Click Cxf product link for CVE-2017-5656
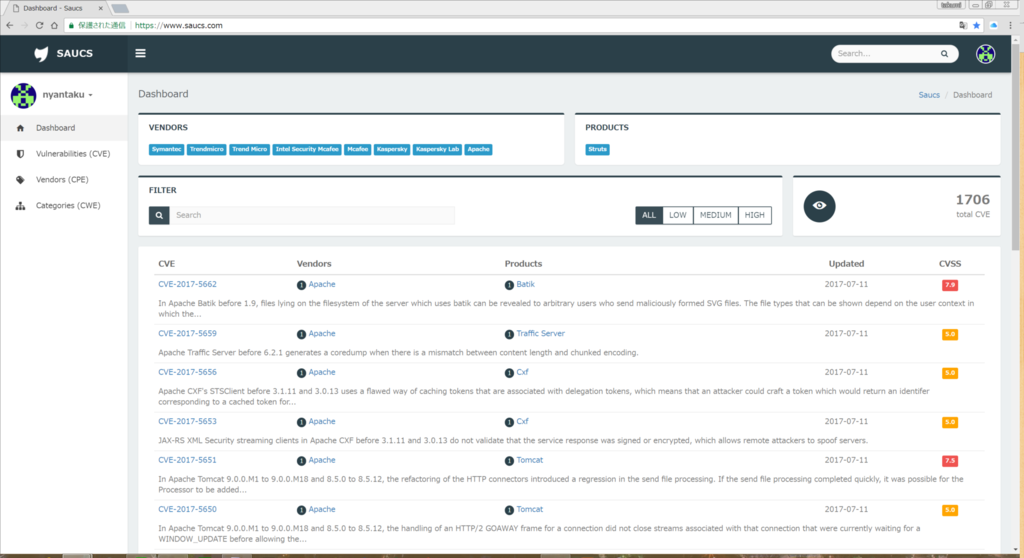 tap(522, 372)
